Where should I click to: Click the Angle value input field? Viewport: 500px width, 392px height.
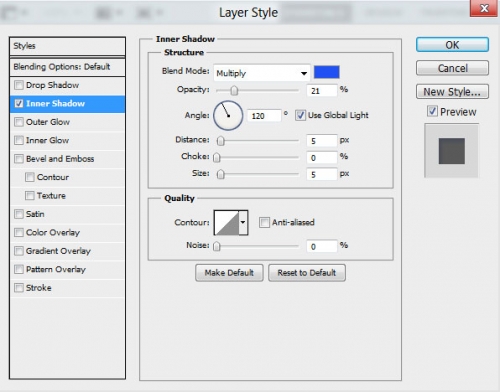(264, 116)
